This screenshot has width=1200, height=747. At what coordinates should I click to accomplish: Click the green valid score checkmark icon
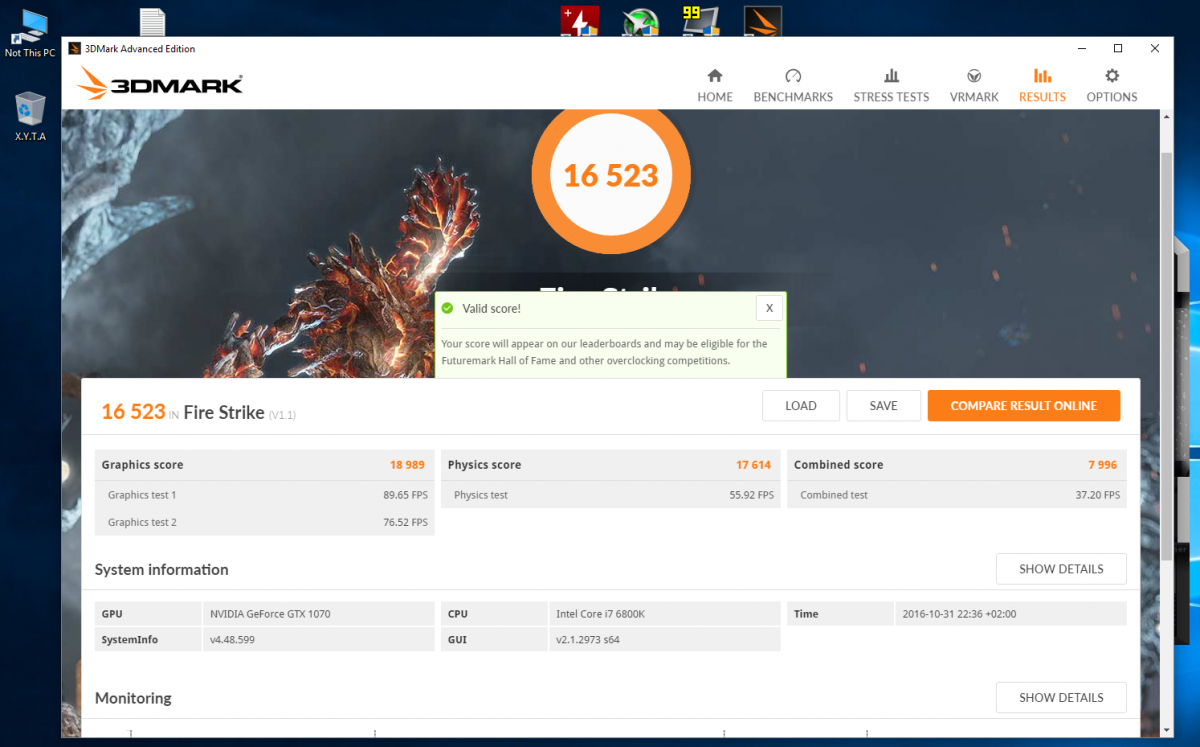click(x=448, y=309)
